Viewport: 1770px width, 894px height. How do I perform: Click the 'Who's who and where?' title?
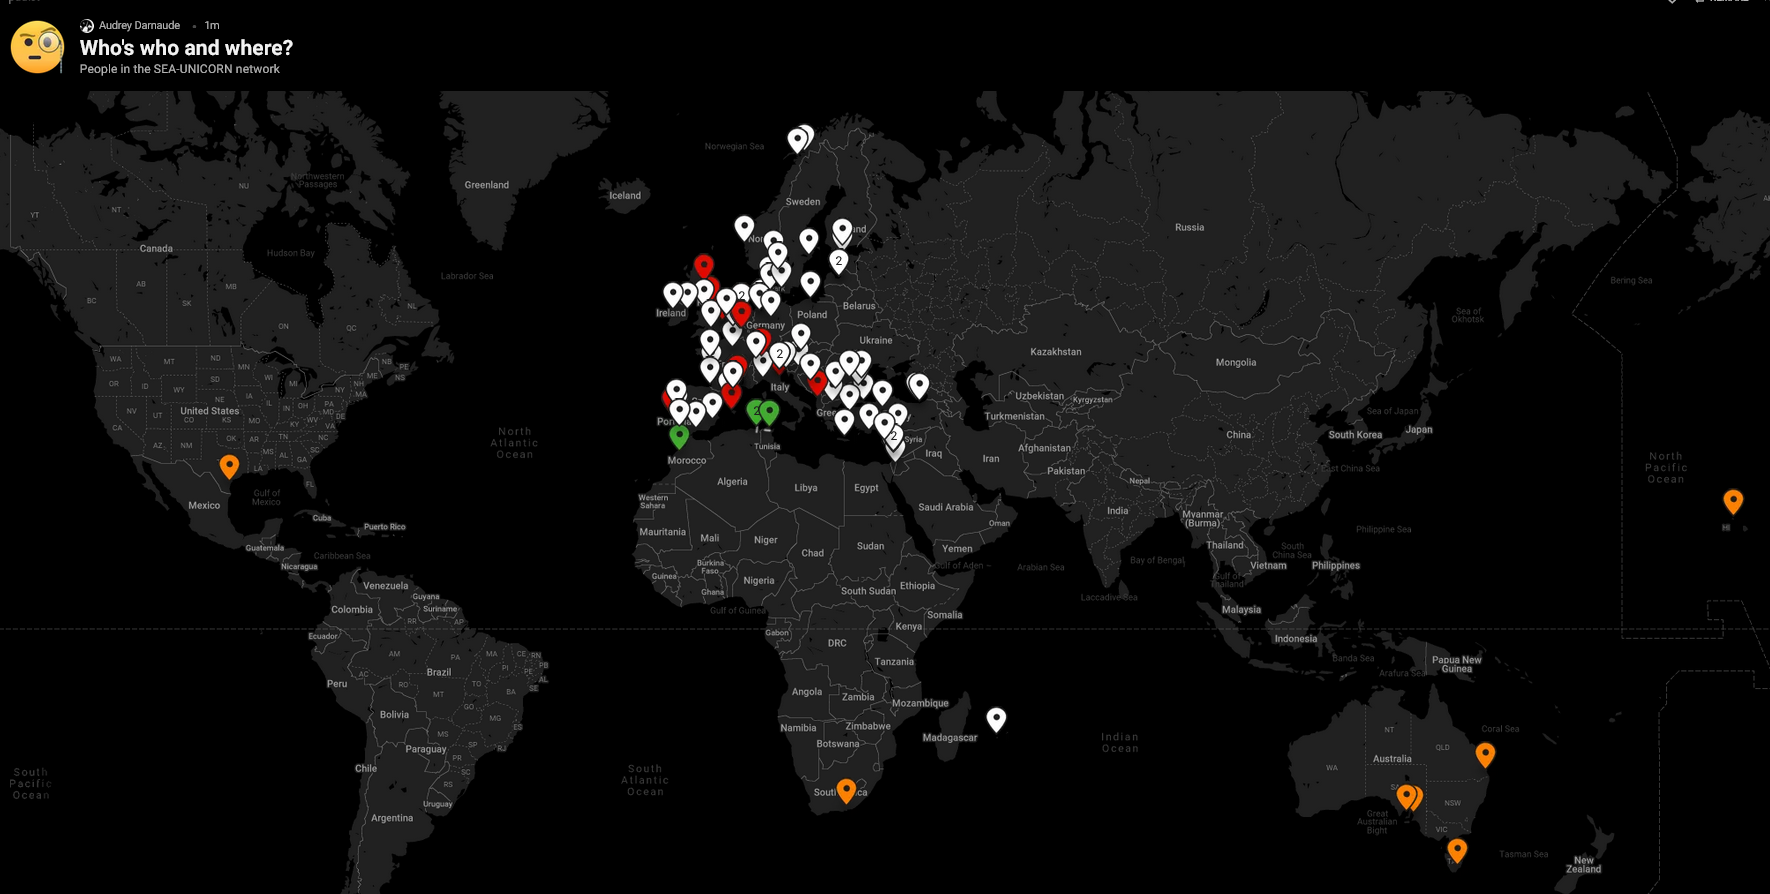tap(186, 48)
